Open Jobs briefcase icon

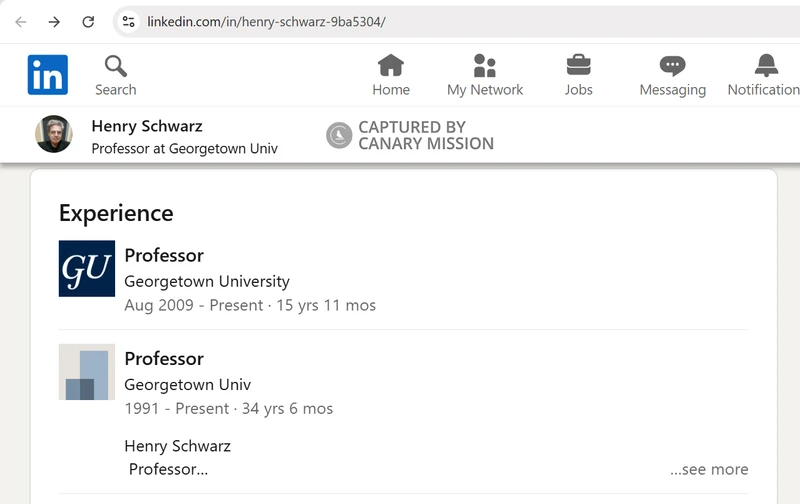(579, 65)
